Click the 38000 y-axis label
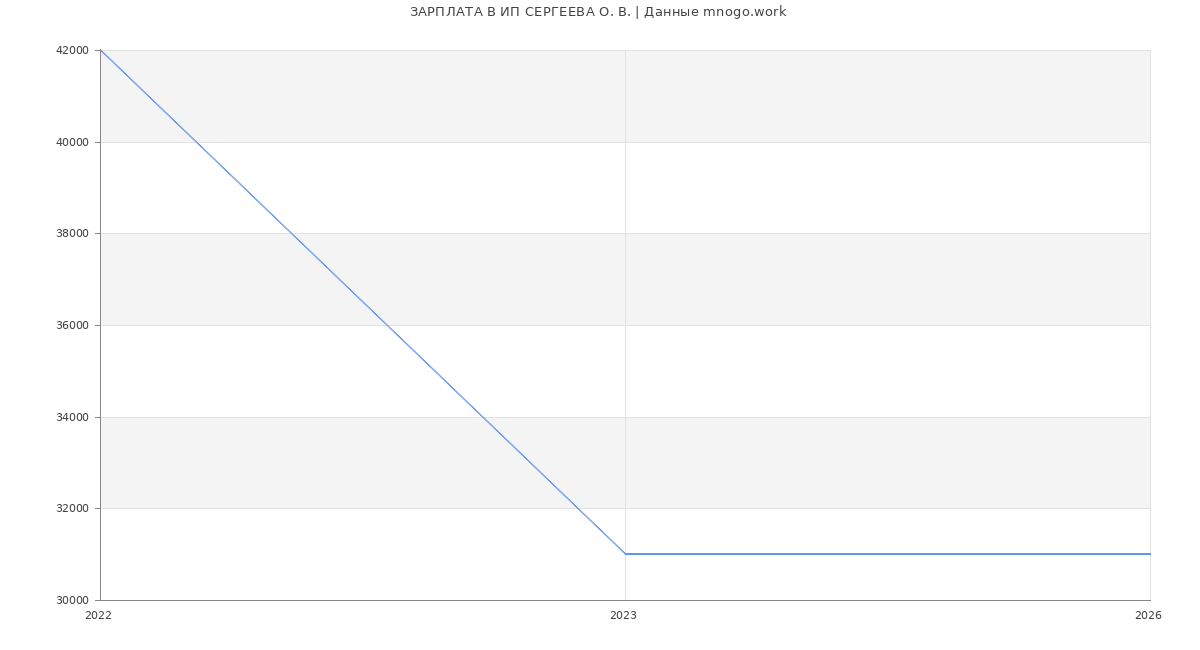 click(x=72, y=234)
